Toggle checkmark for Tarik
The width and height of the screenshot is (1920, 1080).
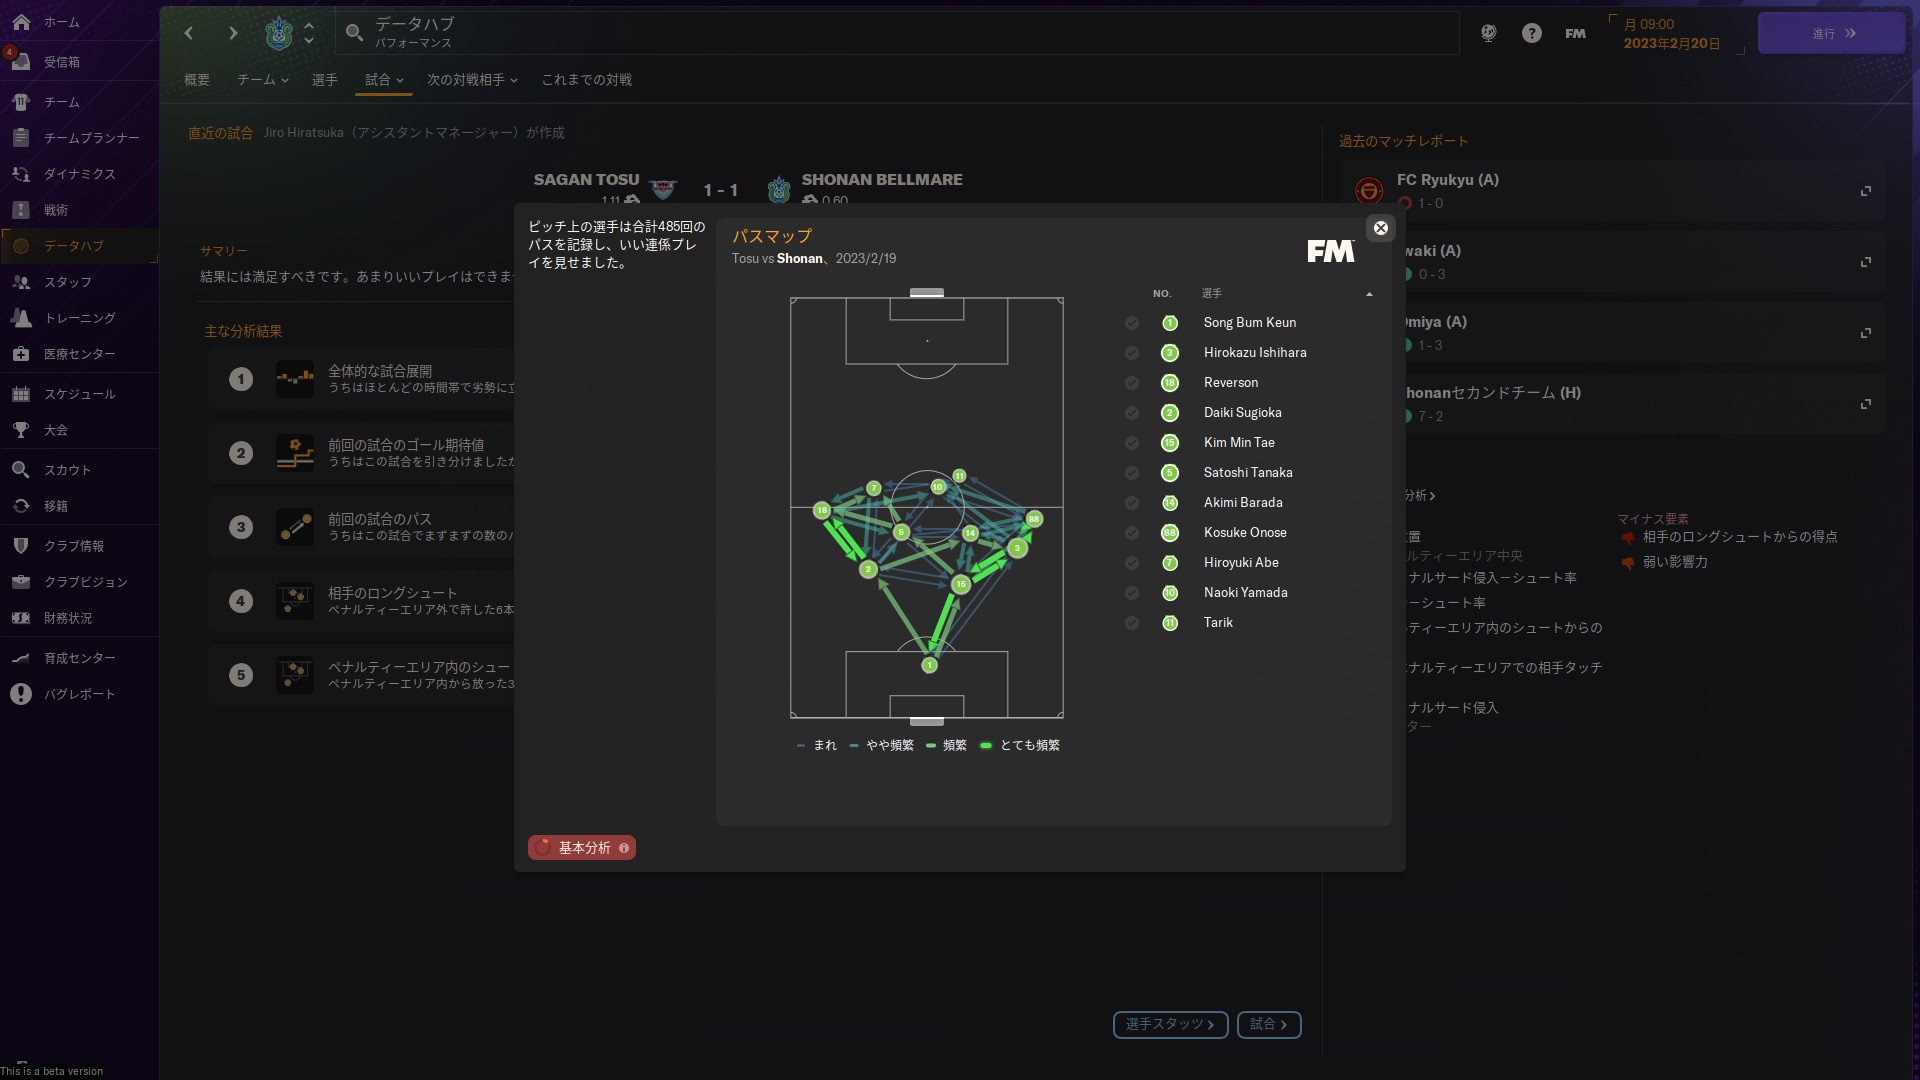point(1131,623)
